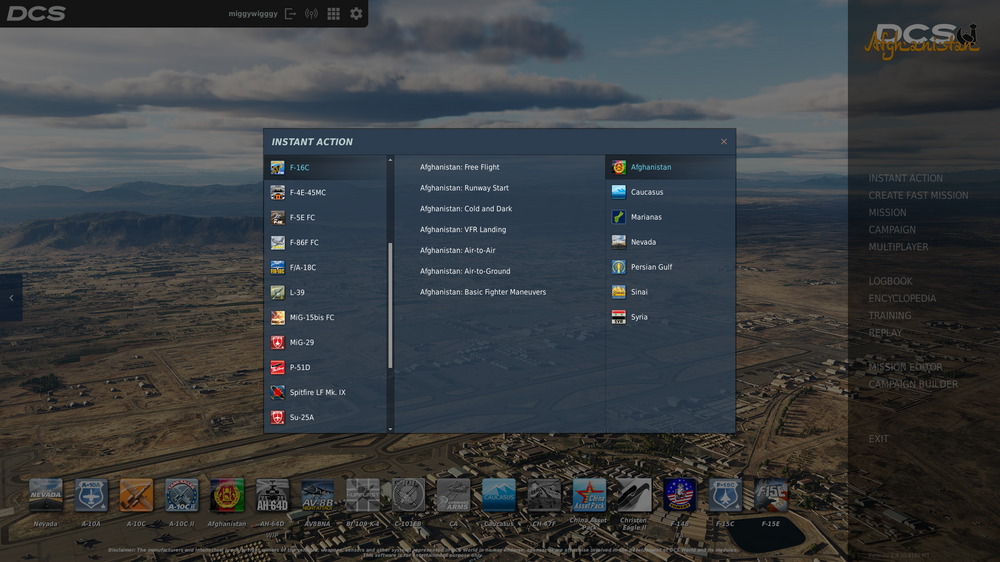Viewport: 1000px width, 562px height.
Task: Click EXIT in main menu
Action: 878,440
